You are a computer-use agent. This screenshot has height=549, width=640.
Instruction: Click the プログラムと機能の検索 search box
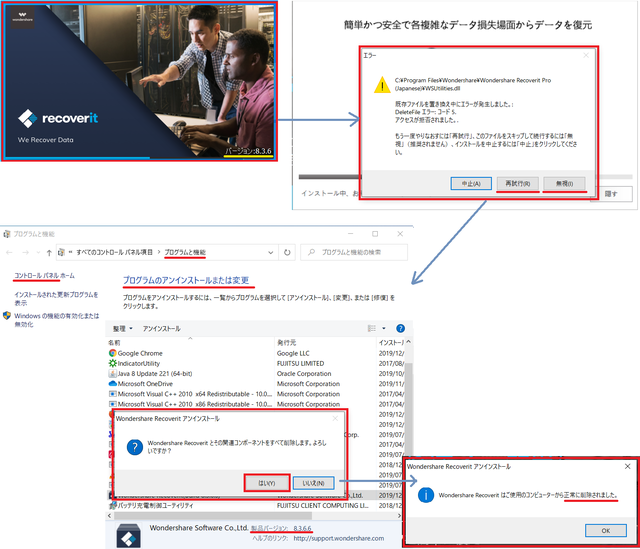pos(354,252)
